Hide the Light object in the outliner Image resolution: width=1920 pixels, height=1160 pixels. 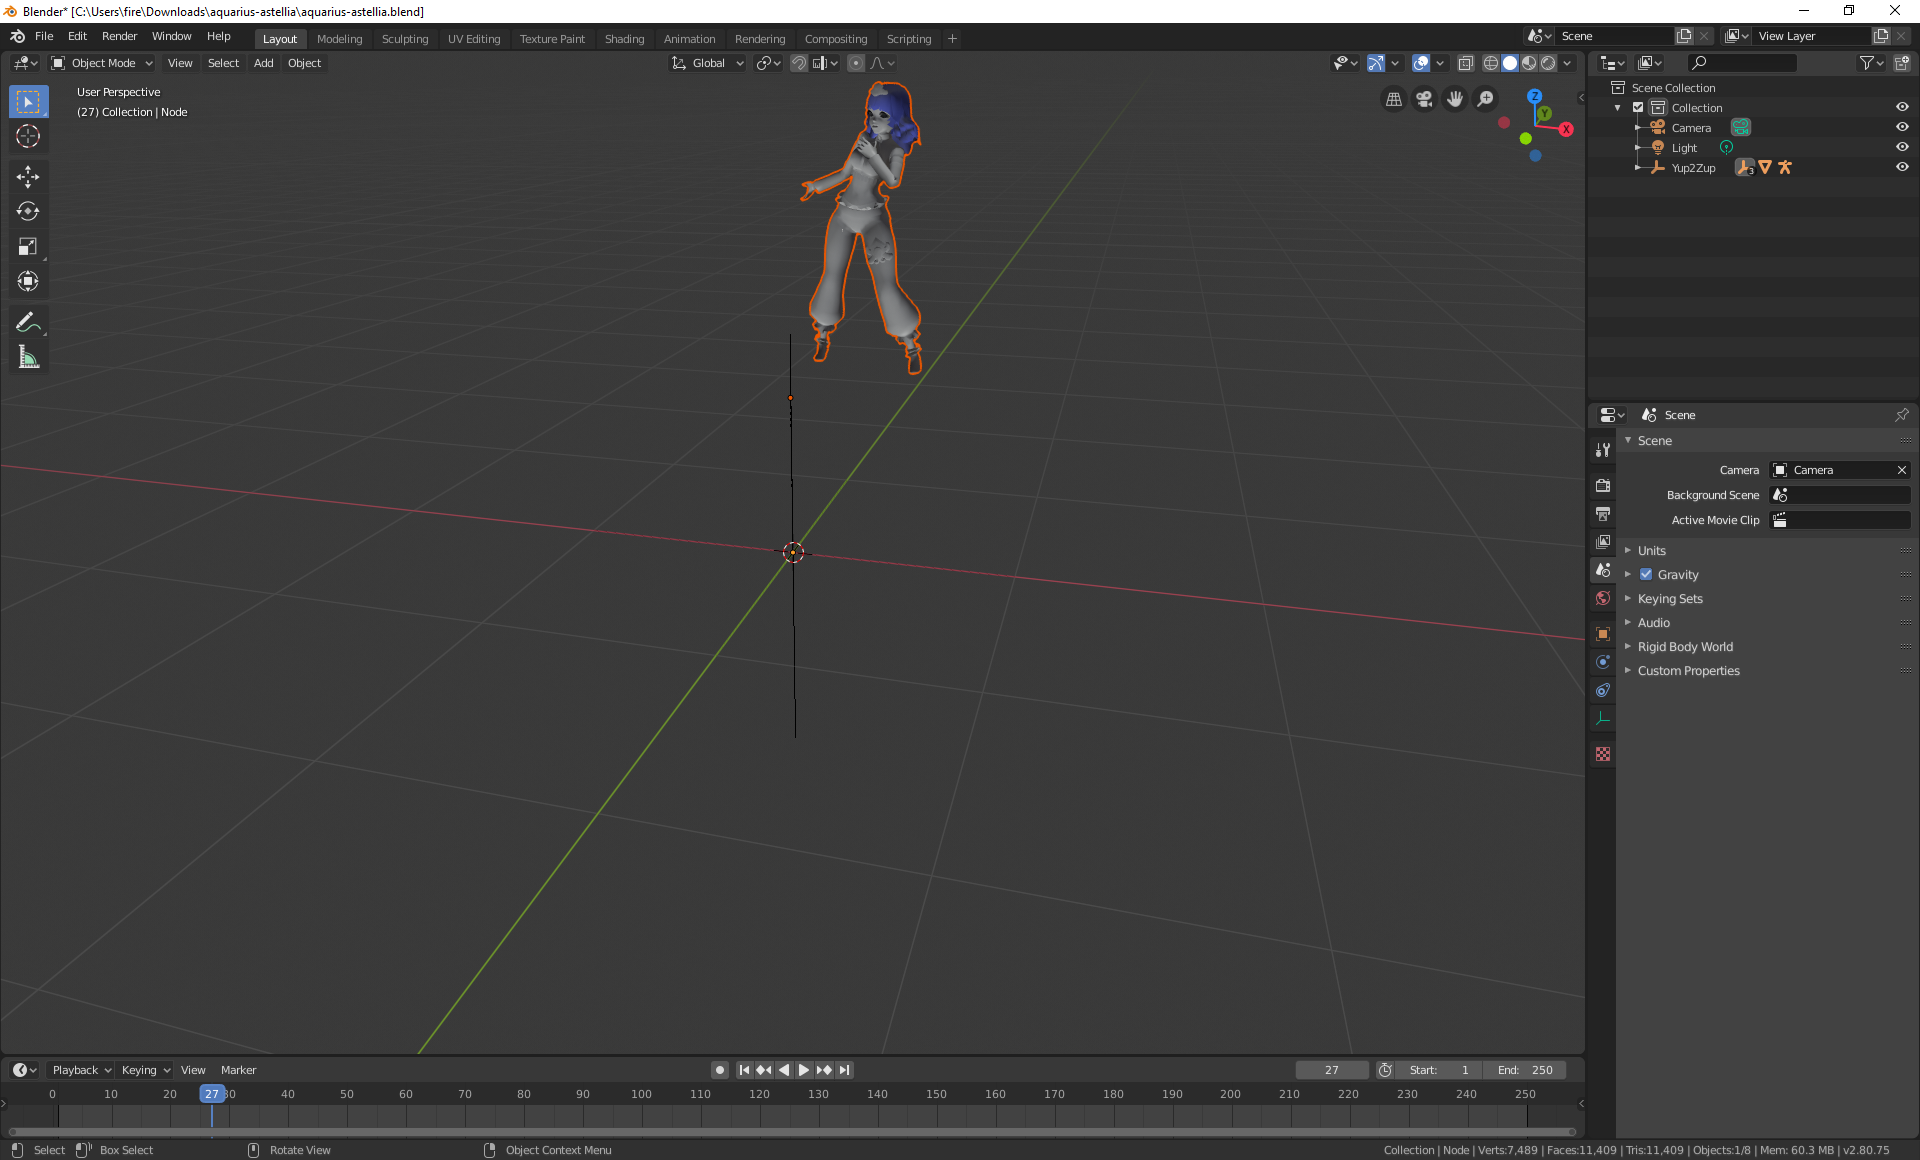pyautogui.click(x=1902, y=147)
